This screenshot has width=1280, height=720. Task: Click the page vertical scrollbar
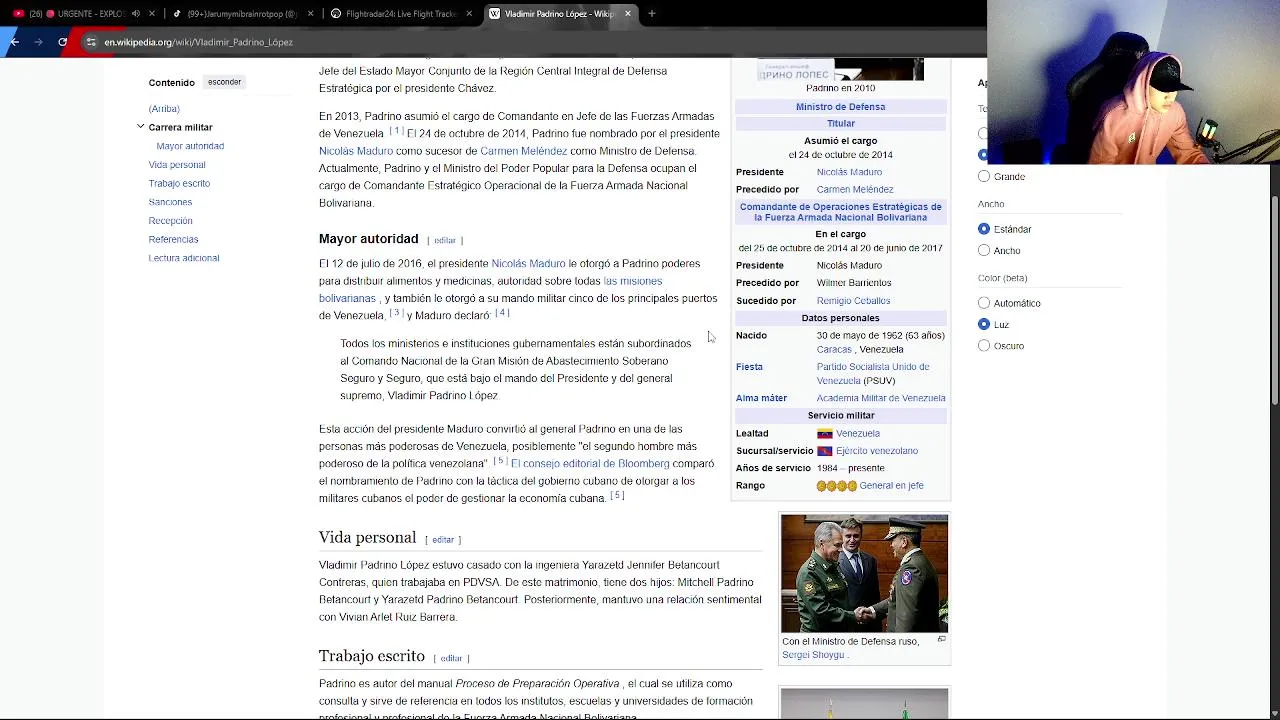tap(1275, 300)
